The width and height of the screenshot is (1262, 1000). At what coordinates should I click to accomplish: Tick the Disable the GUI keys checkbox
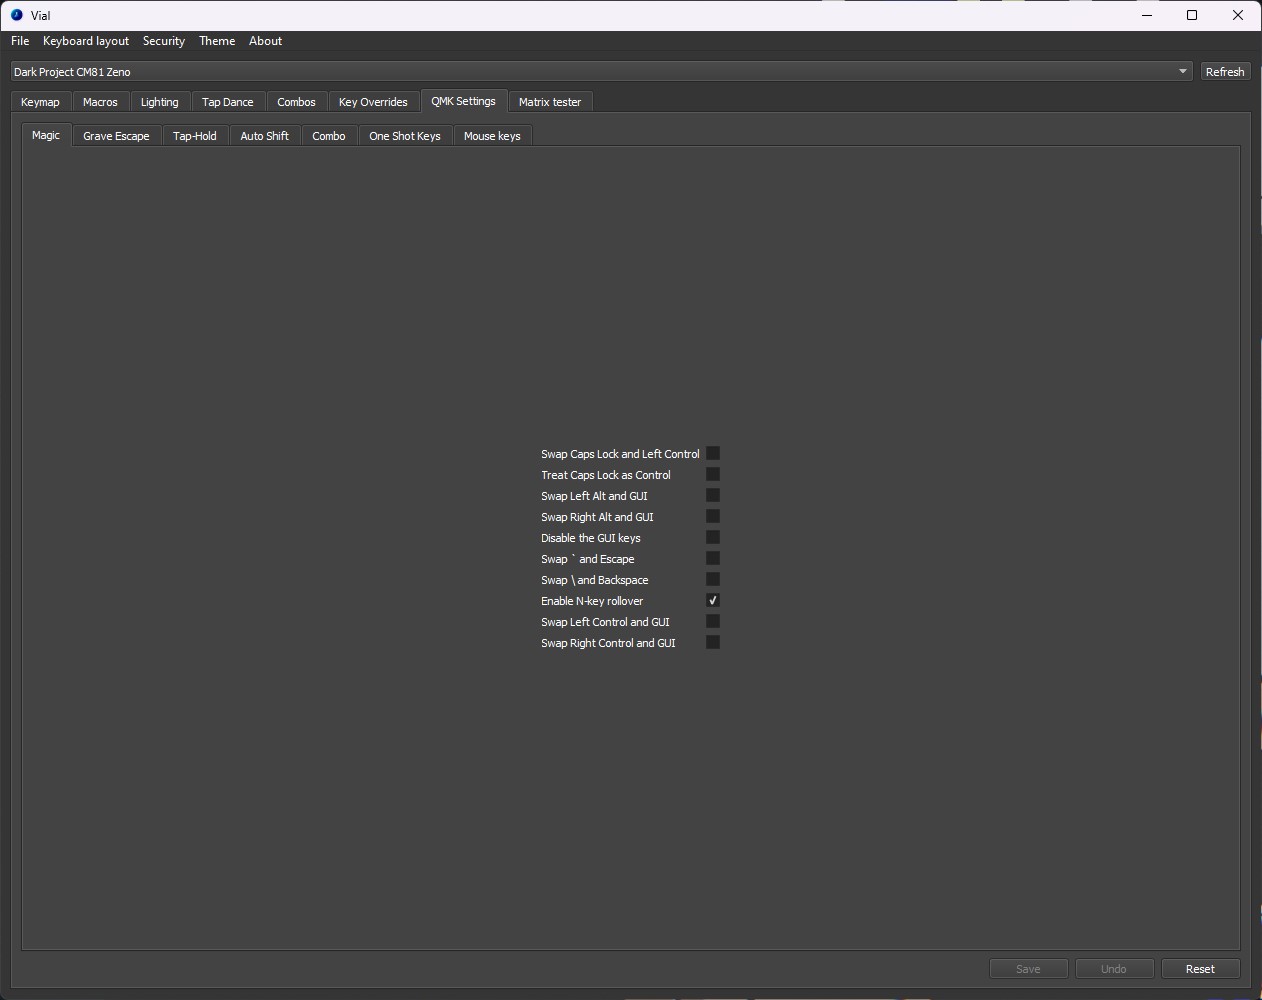coord(713,538)
